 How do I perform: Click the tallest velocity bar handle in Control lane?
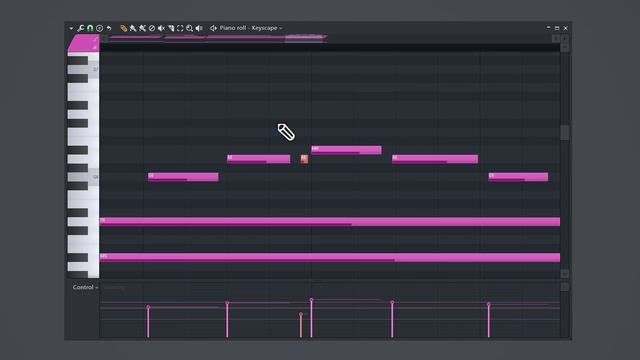(x=311, y=300)
